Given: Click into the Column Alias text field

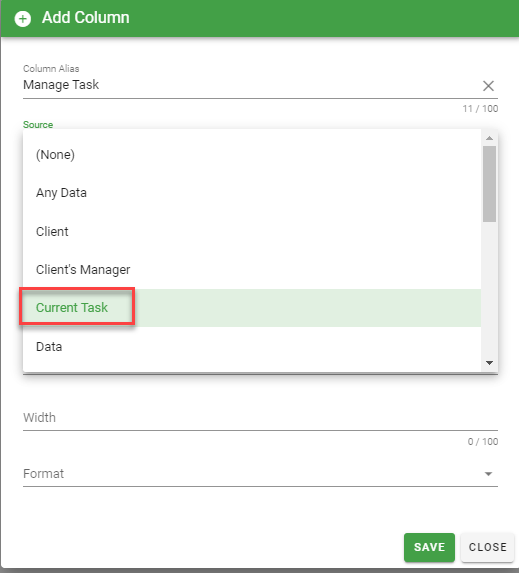Looking at the screenshot, I should coord(251,85).
